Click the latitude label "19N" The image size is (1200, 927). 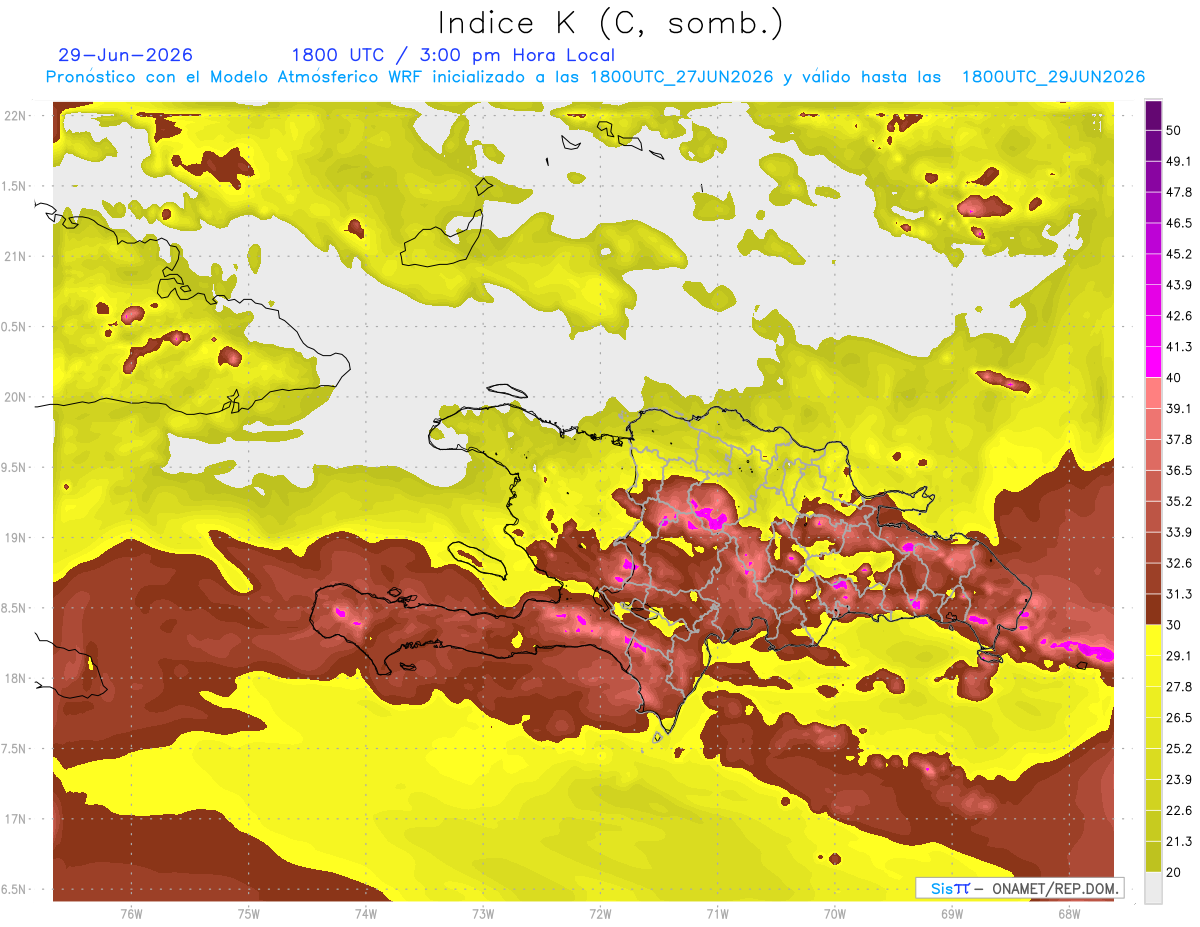pyautogui.click(x=15, y=538)
